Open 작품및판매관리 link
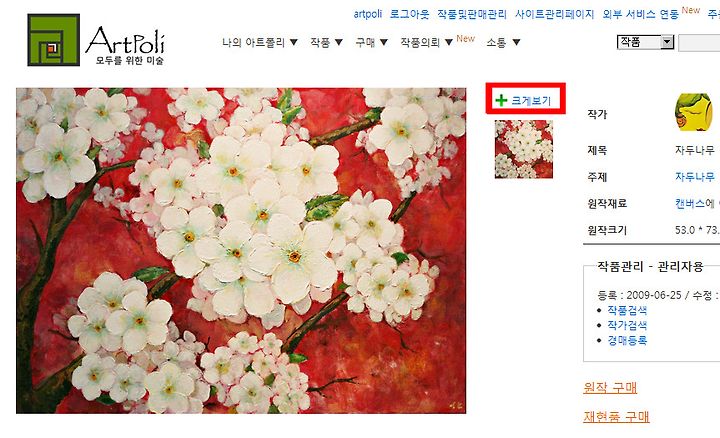This screenshot has width=720, height=438. point(472,14)
